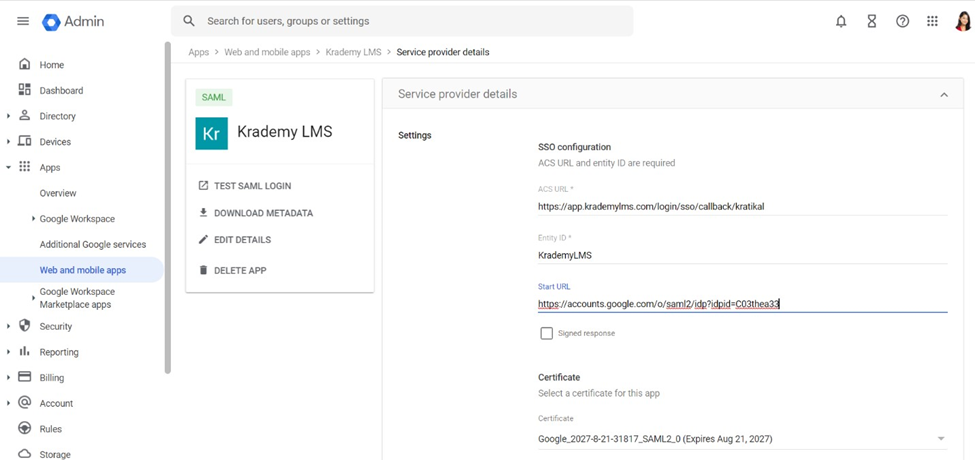Image resolution: width=975 pixels, height=460 pixels.
Task: Click the Google Admin logo
Action: click(73, 21)
